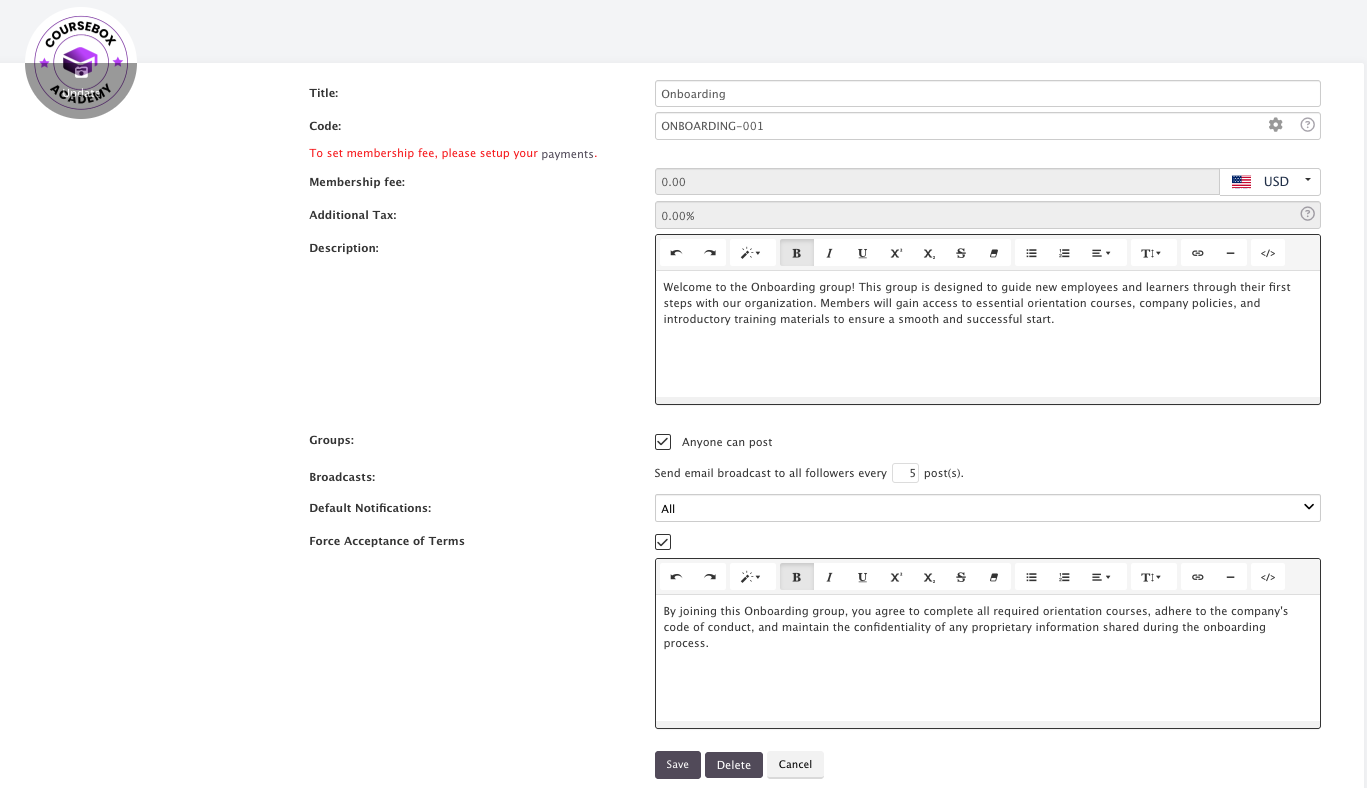Open the USD currency dropdown

[x=1270, y=181]
